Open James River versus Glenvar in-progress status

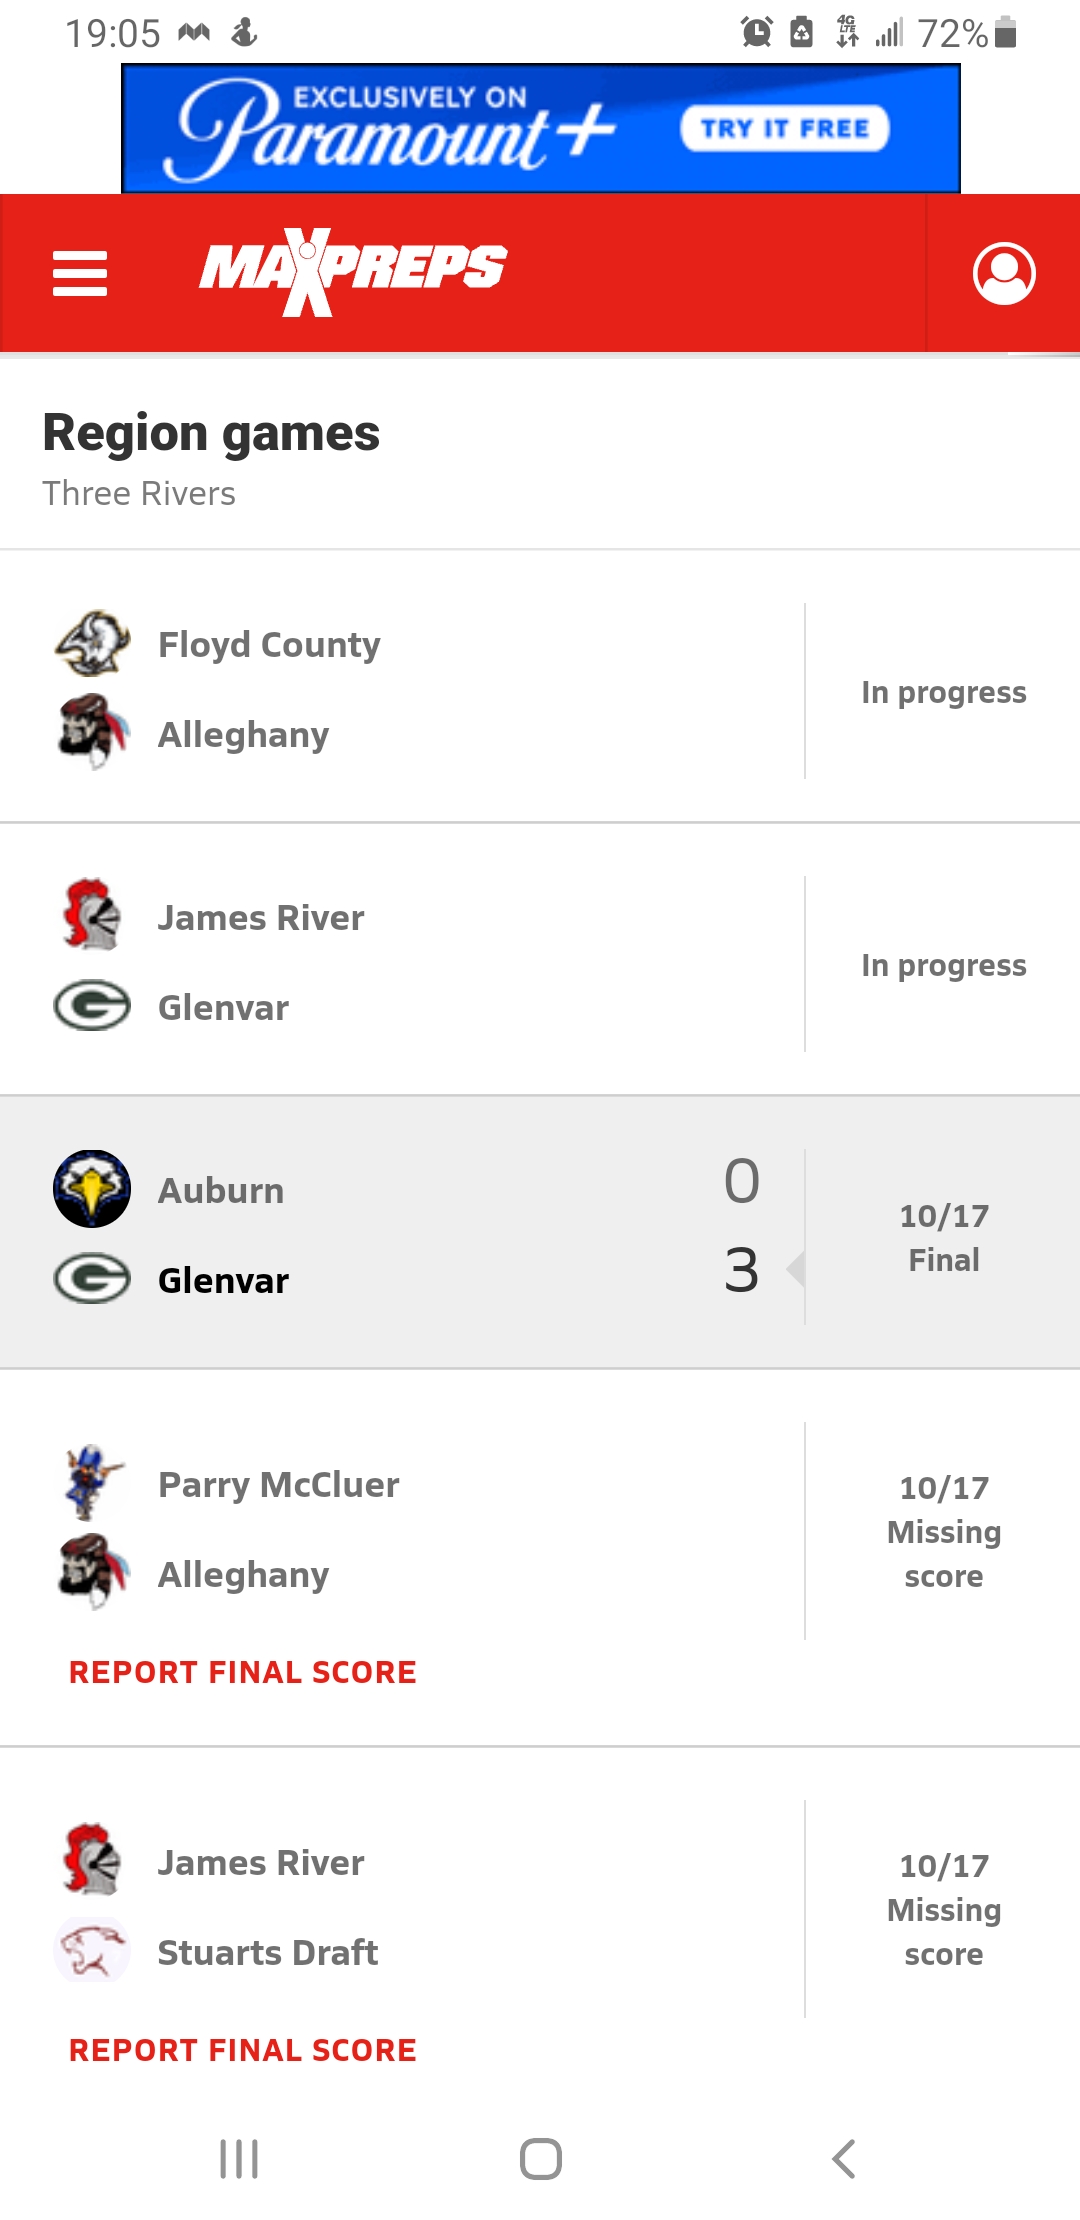tap(943, 965)
